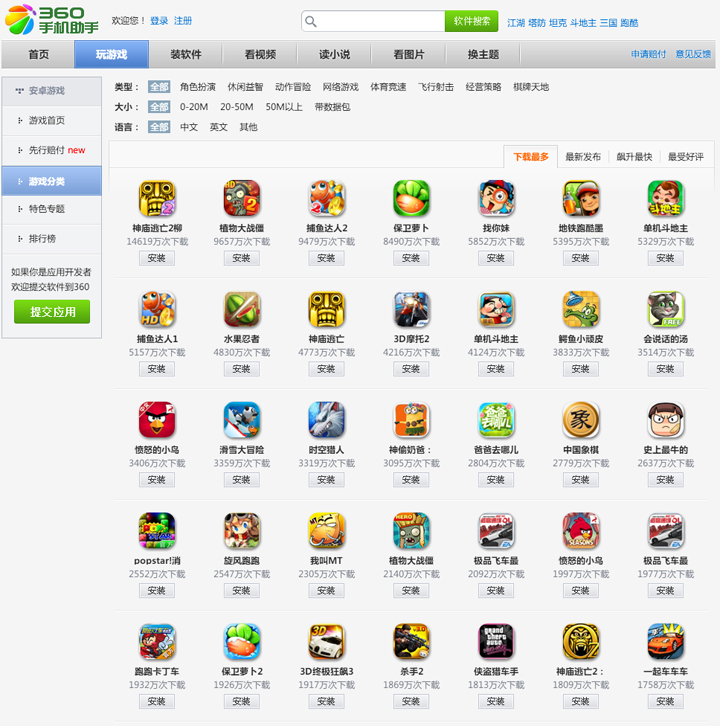Click the 会说话的汤姆猫 cat icon
Screen dimensions: 720x726
(665, 309)
